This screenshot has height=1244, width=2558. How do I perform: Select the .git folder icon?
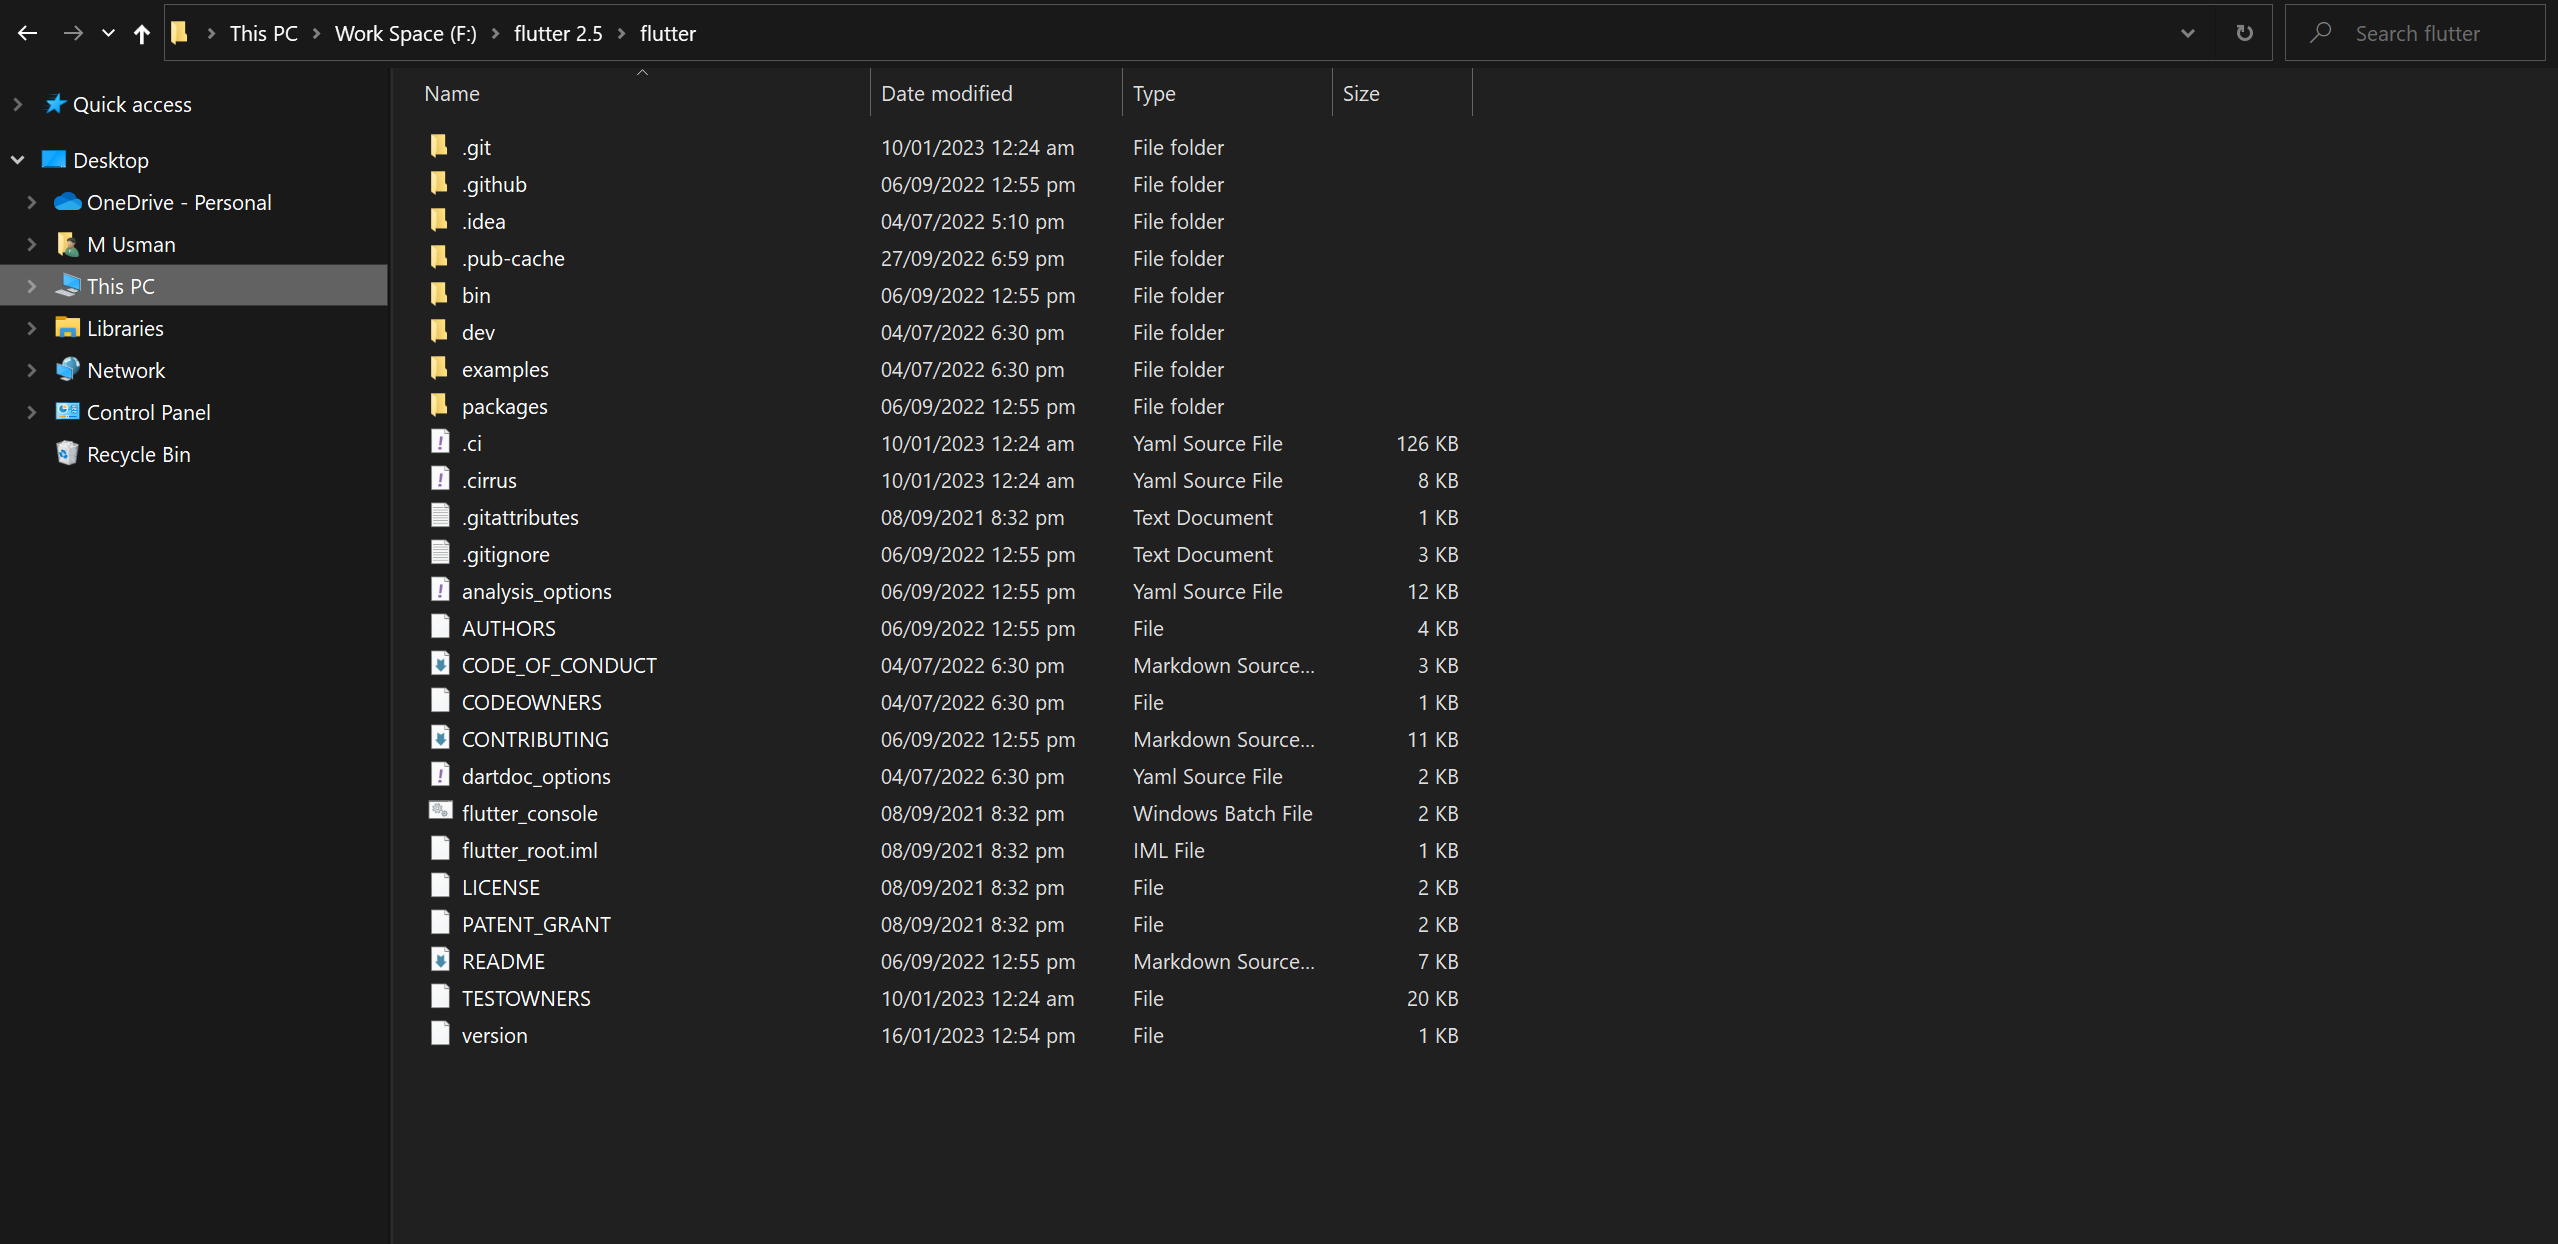point(439,146)
